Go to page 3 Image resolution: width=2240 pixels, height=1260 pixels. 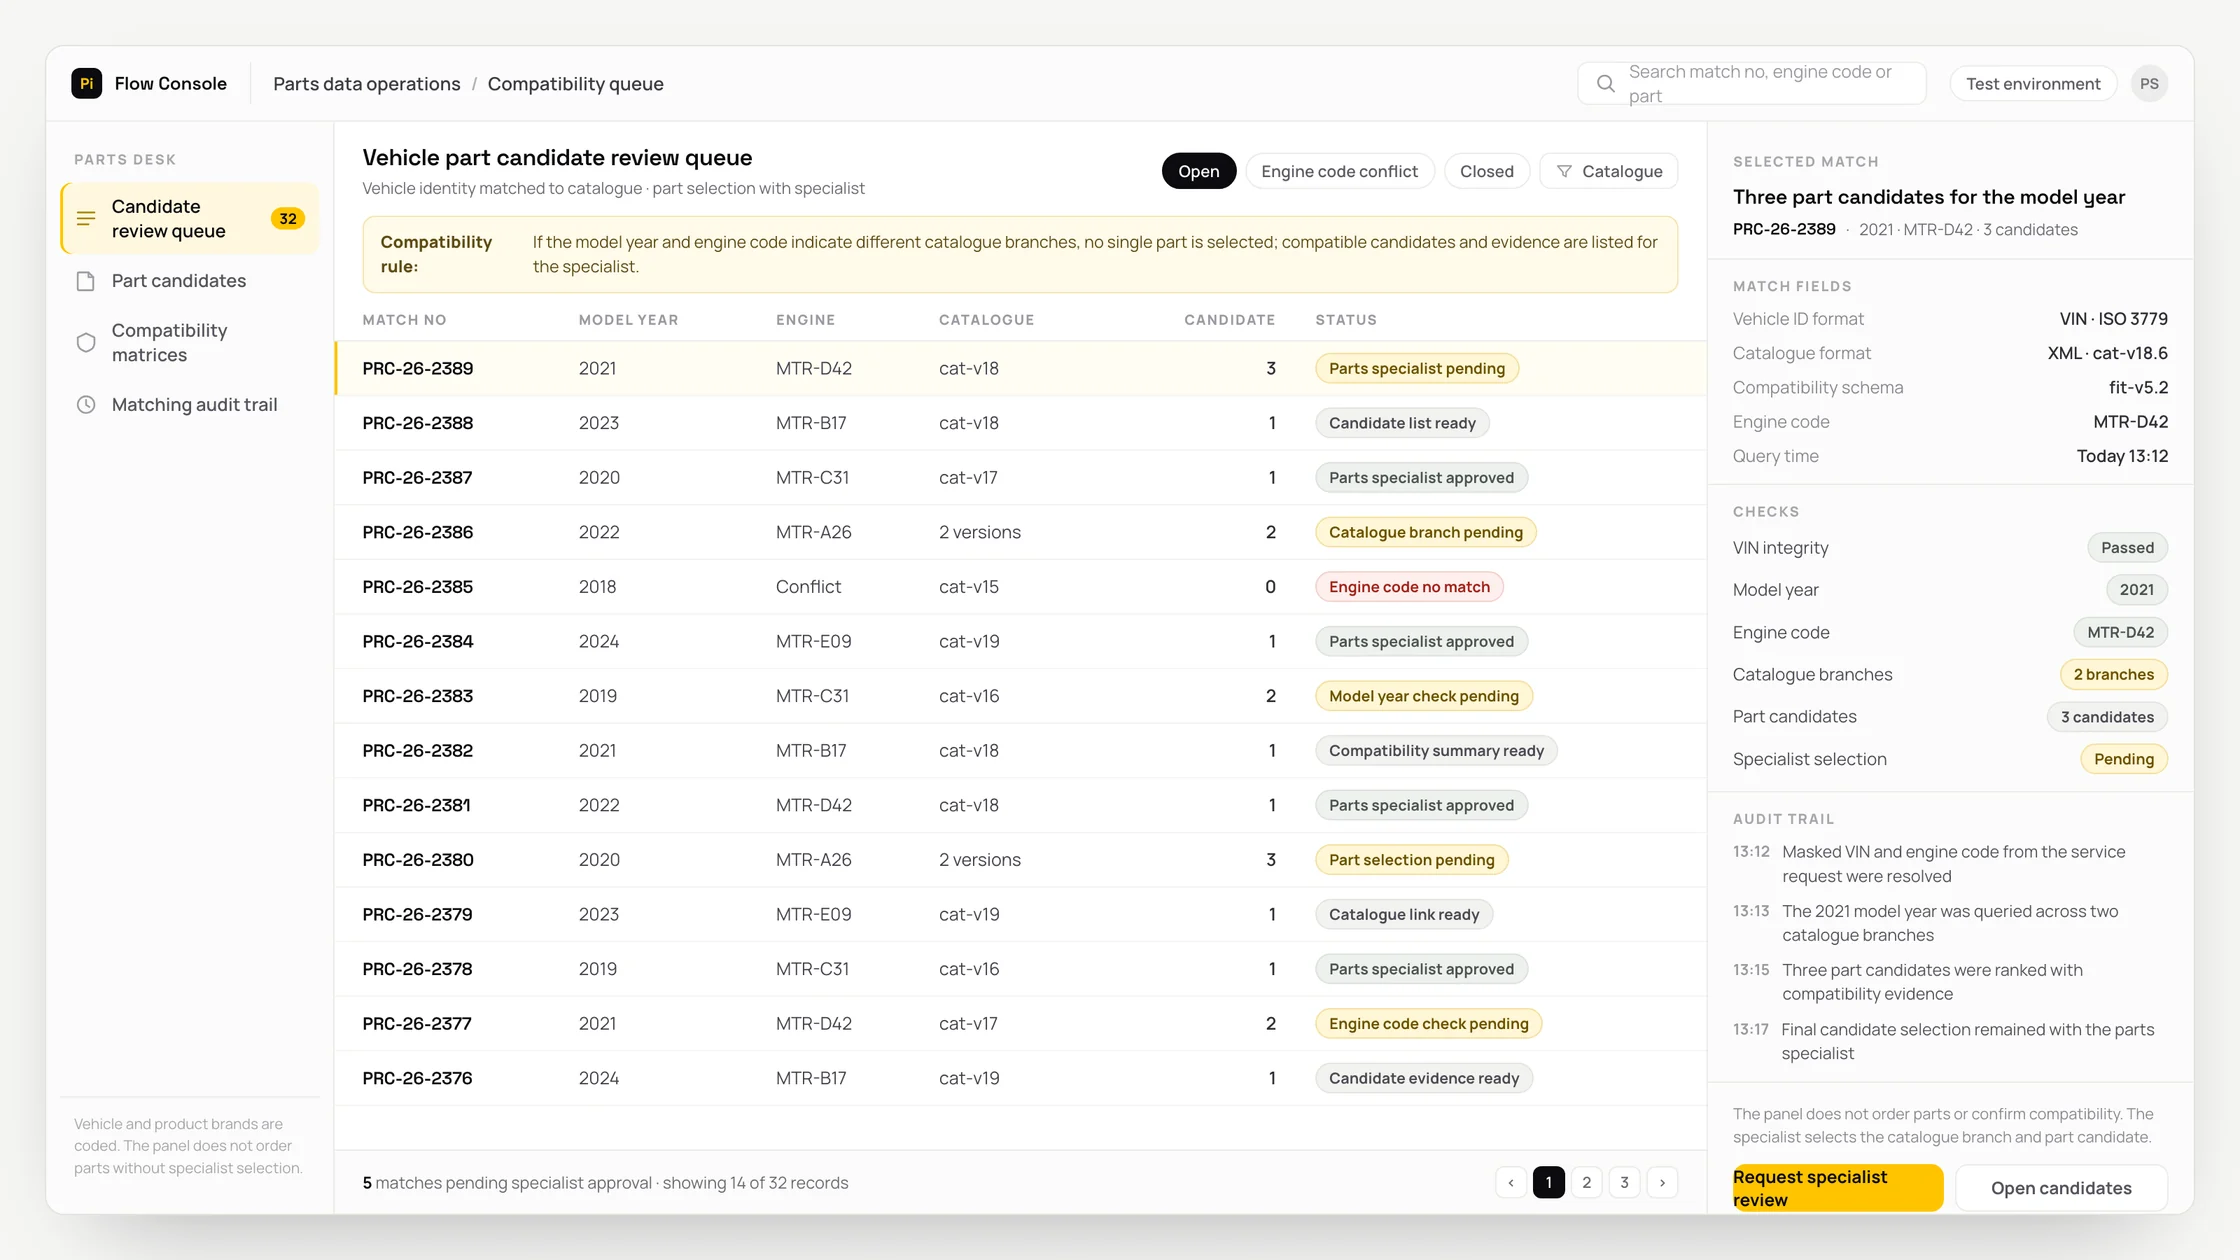[1624, 1183]
